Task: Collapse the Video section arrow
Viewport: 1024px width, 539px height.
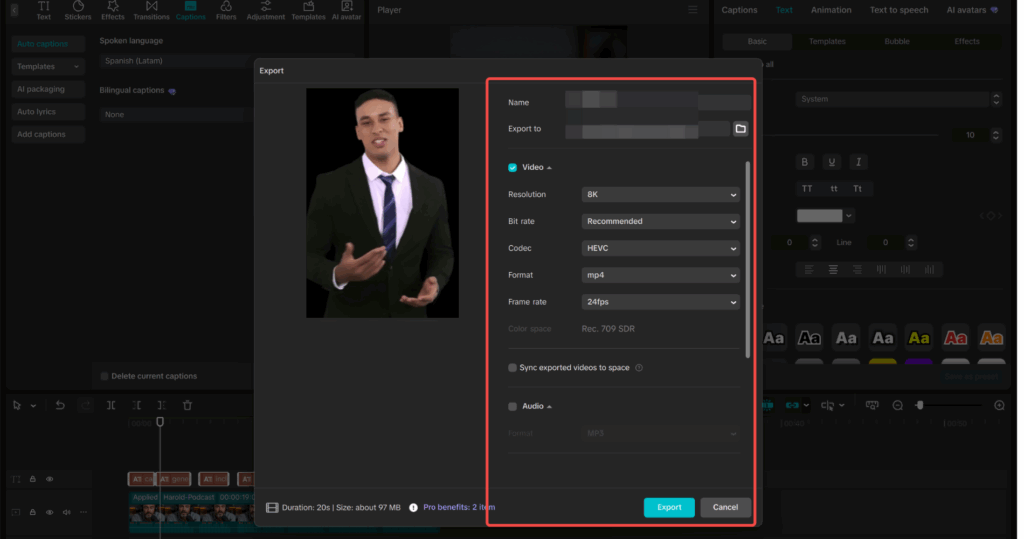Action: pos(549,168)
